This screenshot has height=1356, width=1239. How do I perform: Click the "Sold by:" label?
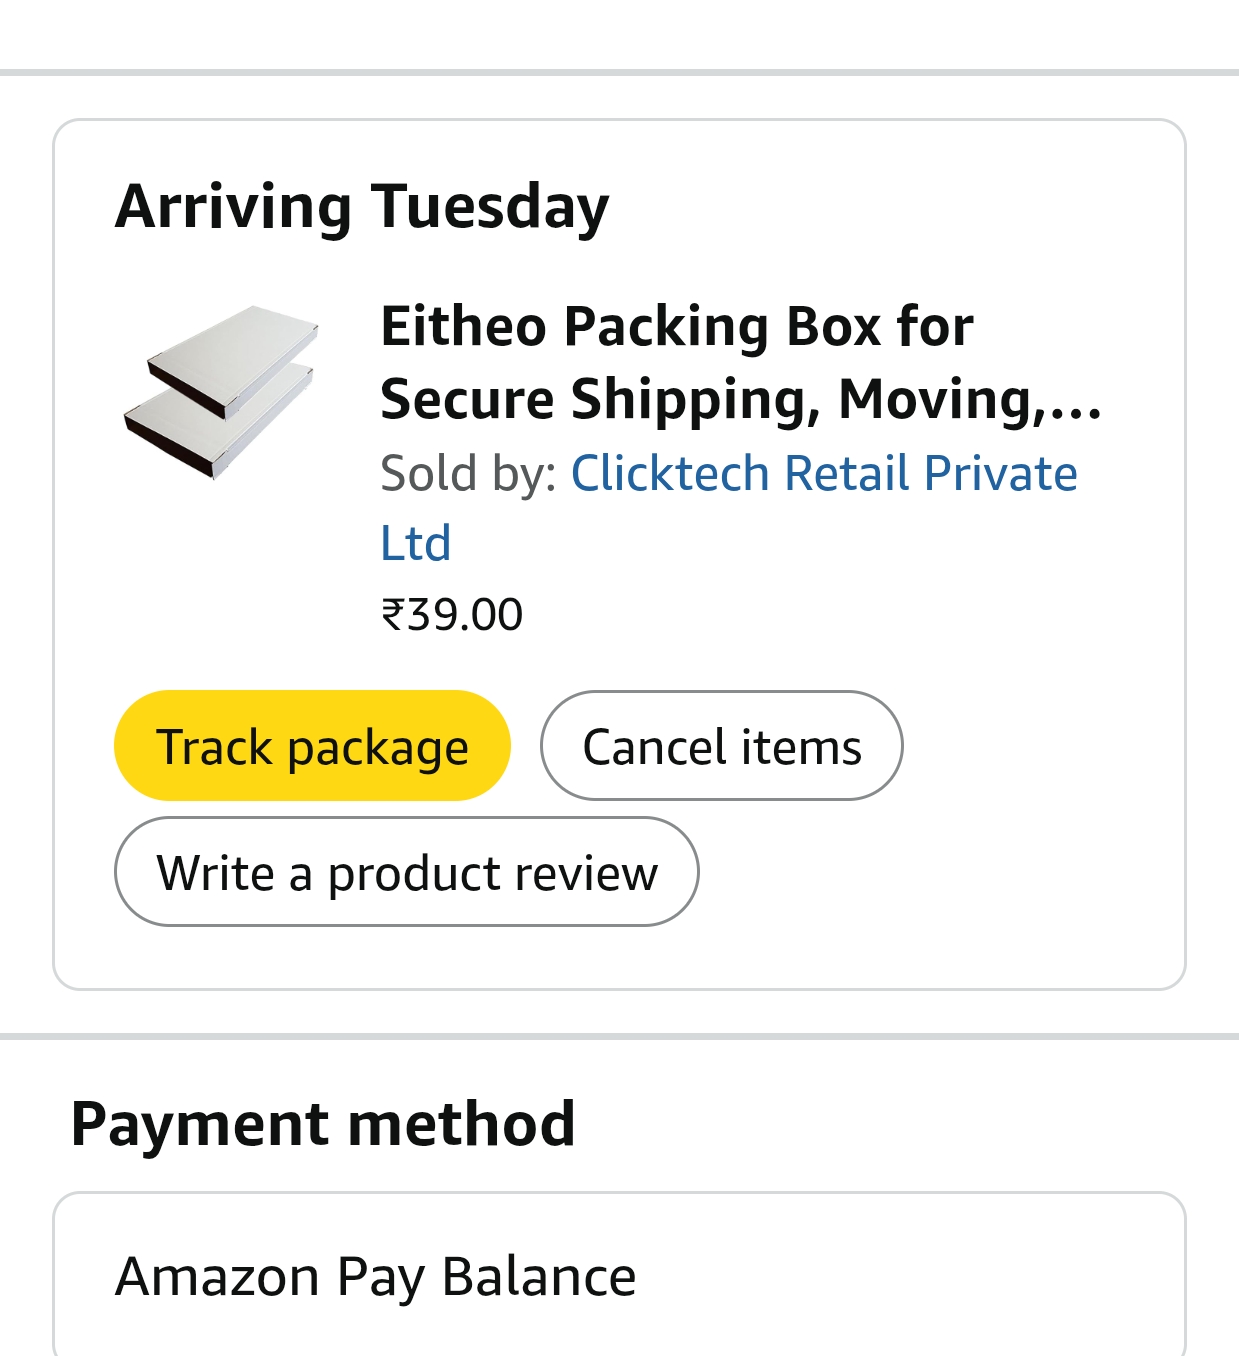(x=468, y=473)
